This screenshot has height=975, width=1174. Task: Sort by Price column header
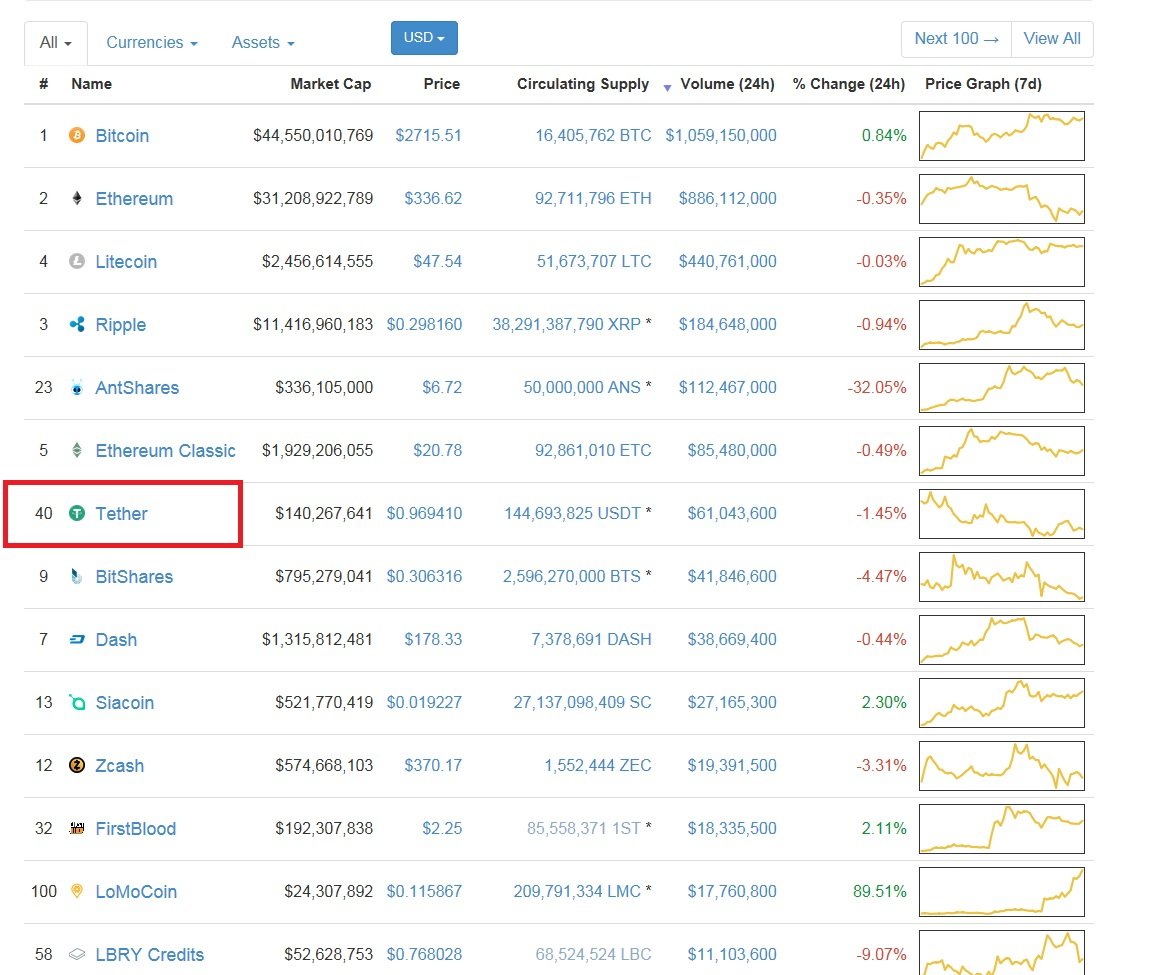pyautogui.click(x=442, y=84)
